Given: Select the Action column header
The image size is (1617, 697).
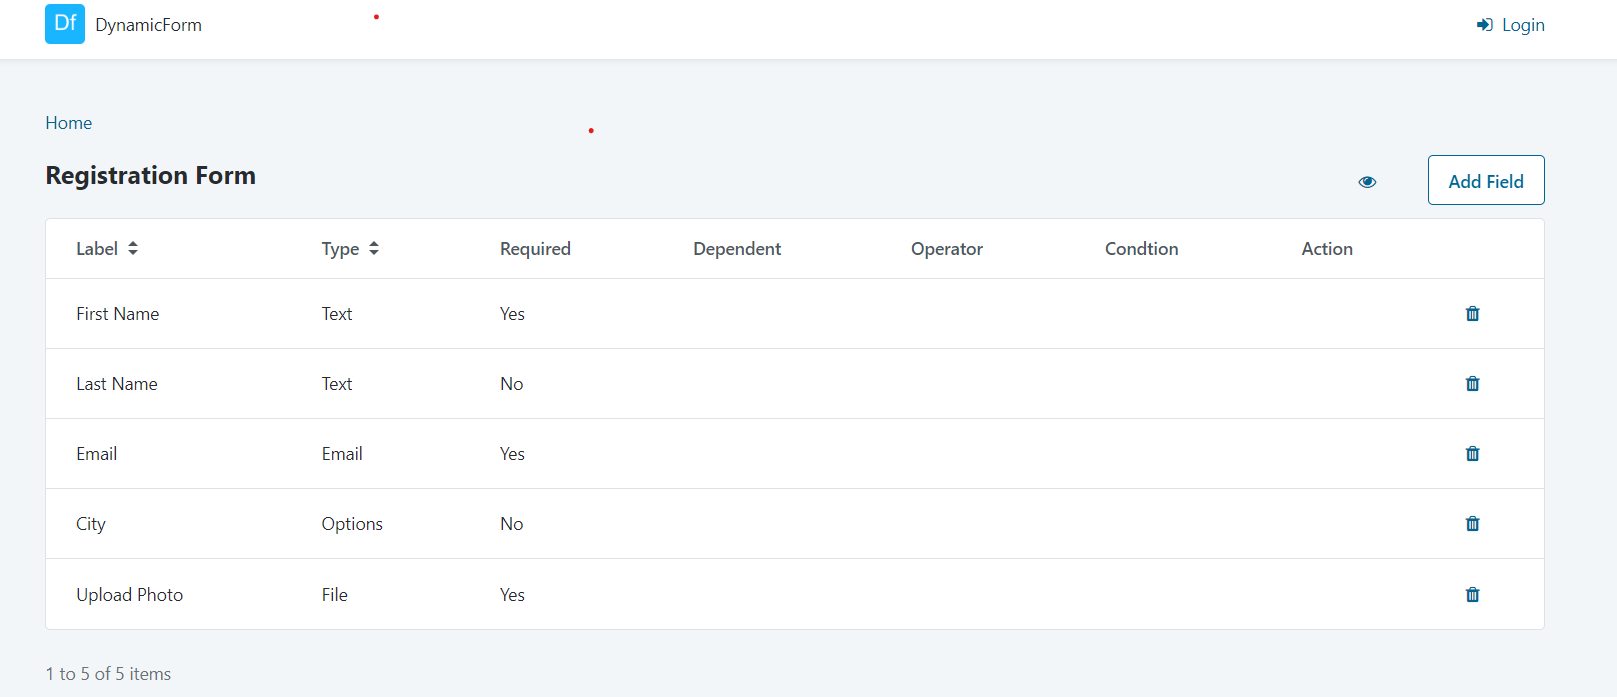Looking at the screenshot, I should pos(1327,249).
